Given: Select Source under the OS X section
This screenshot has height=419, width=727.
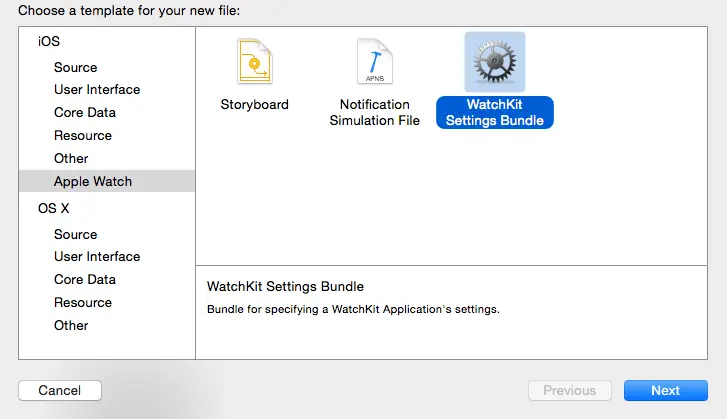Looking at the screenshot, I should point(75,234).
